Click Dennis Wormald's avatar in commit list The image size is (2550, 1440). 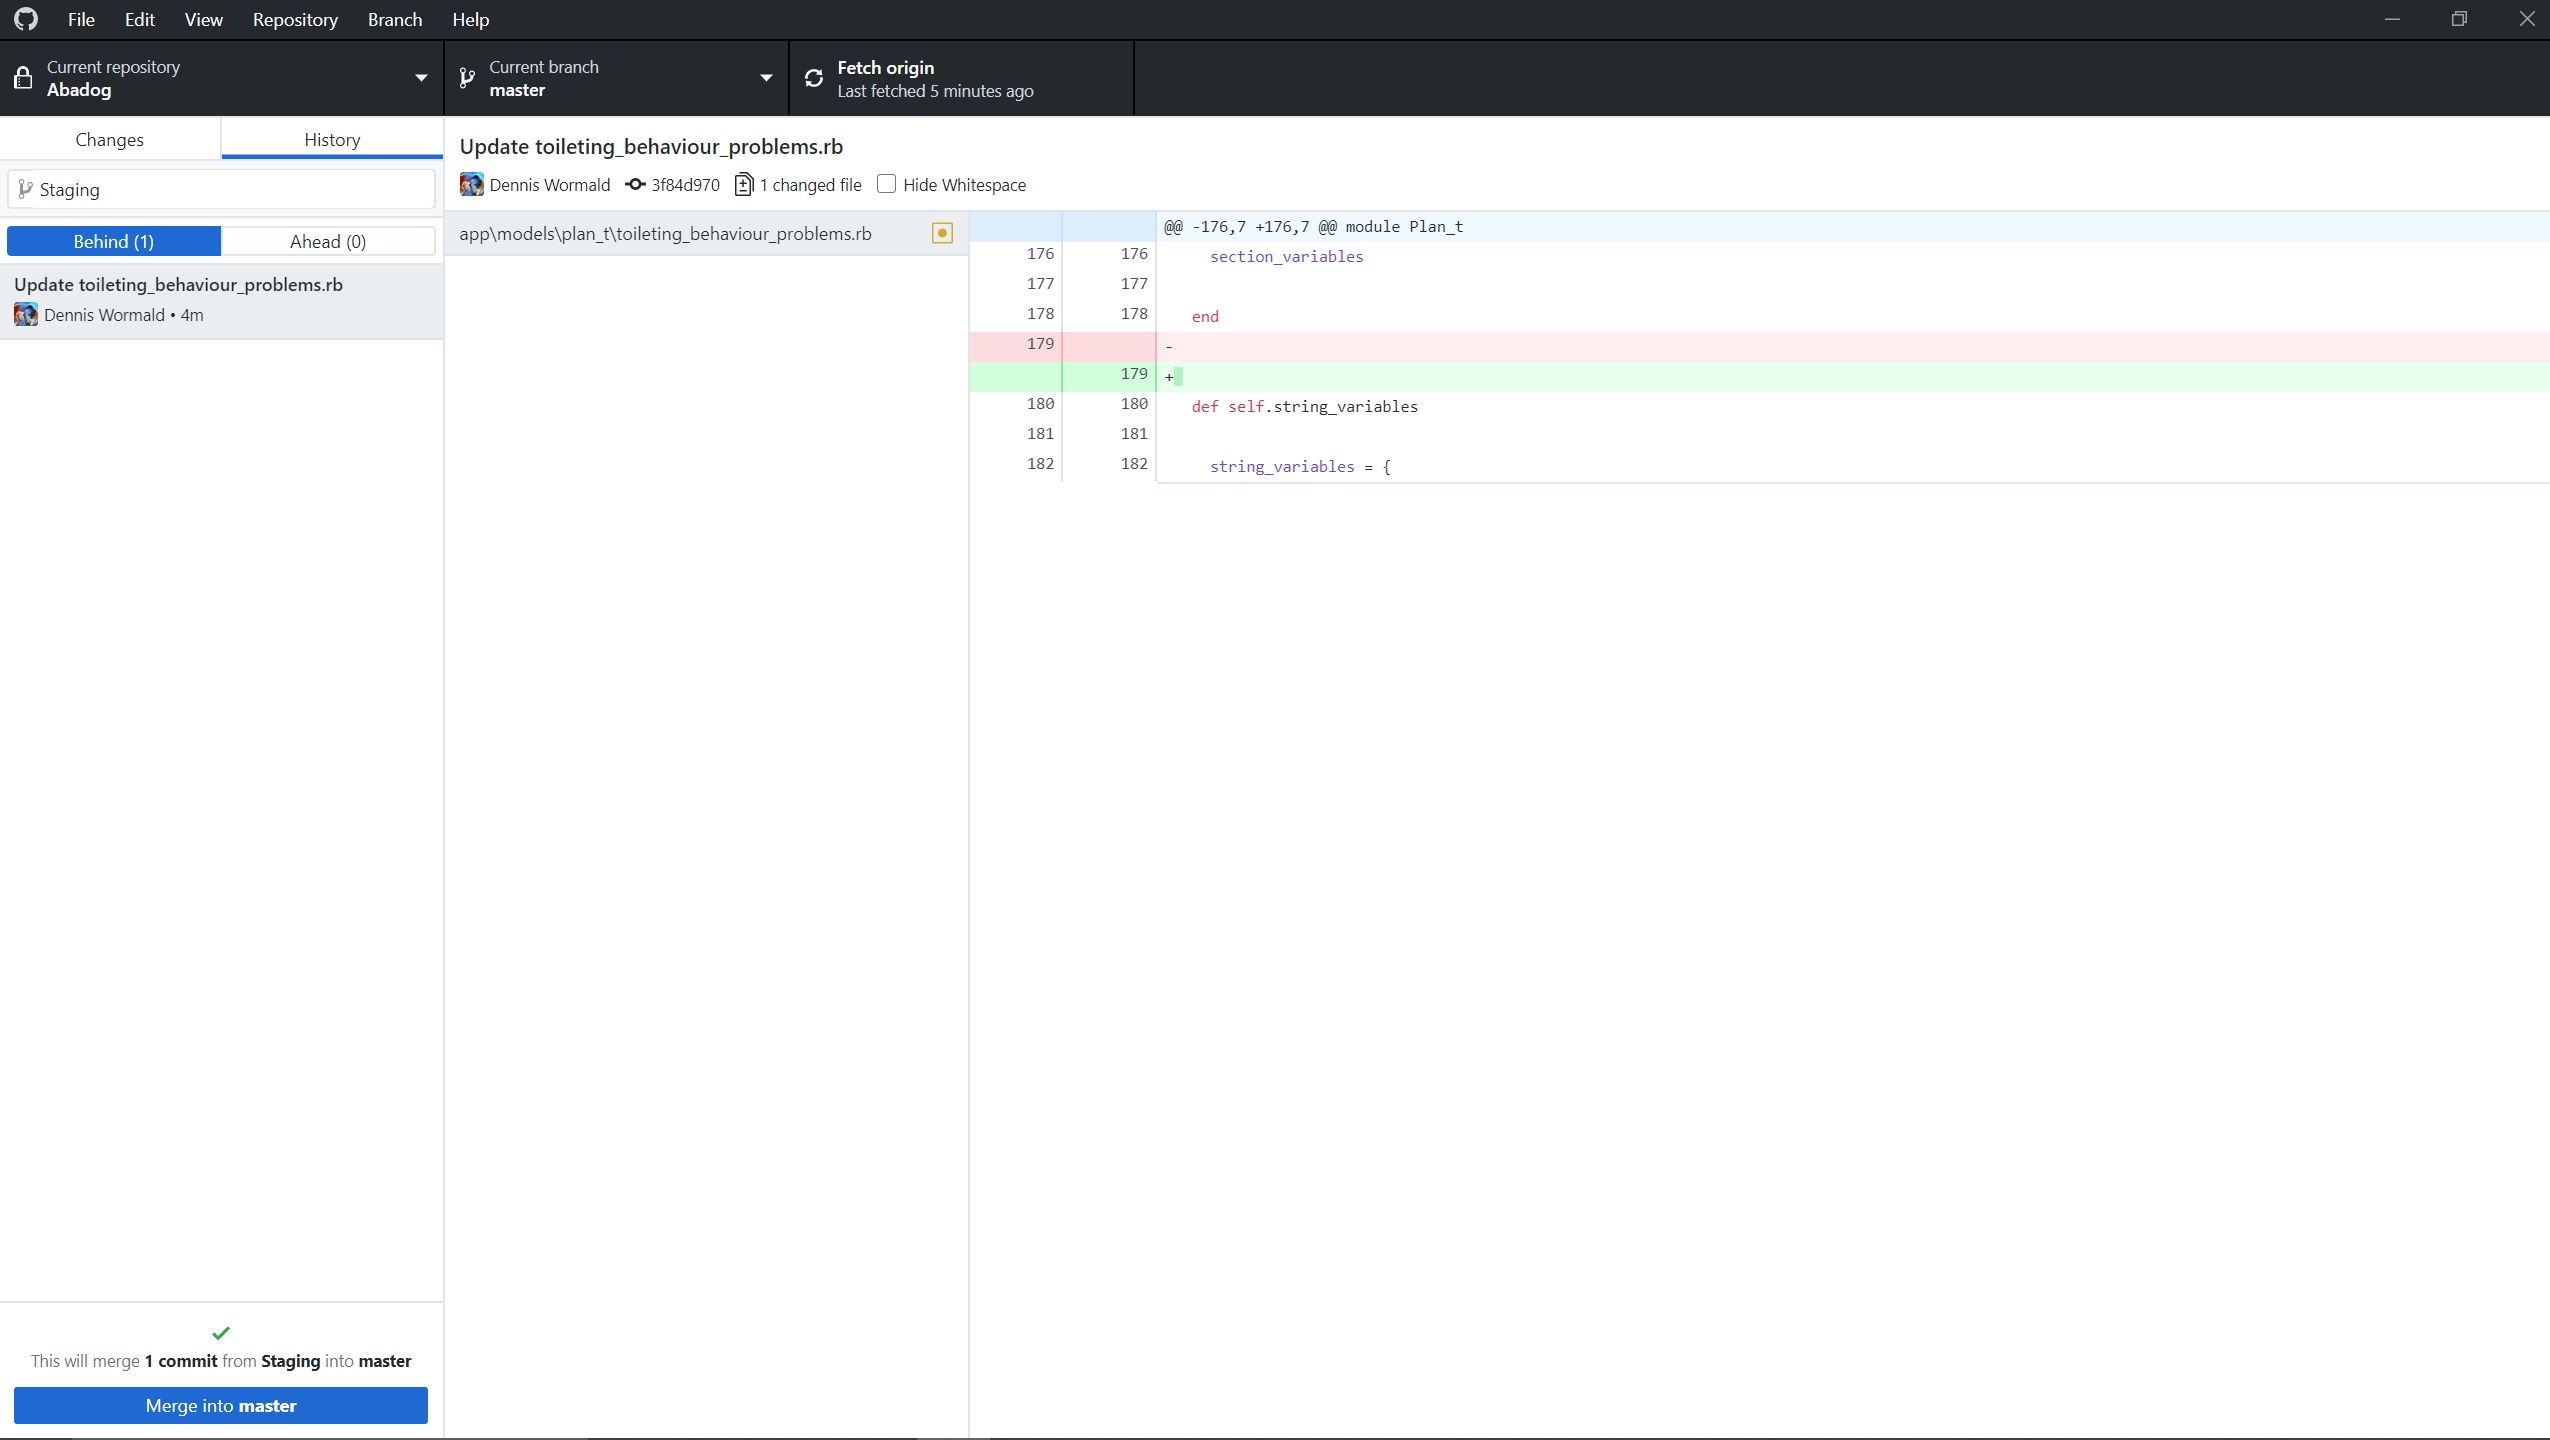(25, 314)
